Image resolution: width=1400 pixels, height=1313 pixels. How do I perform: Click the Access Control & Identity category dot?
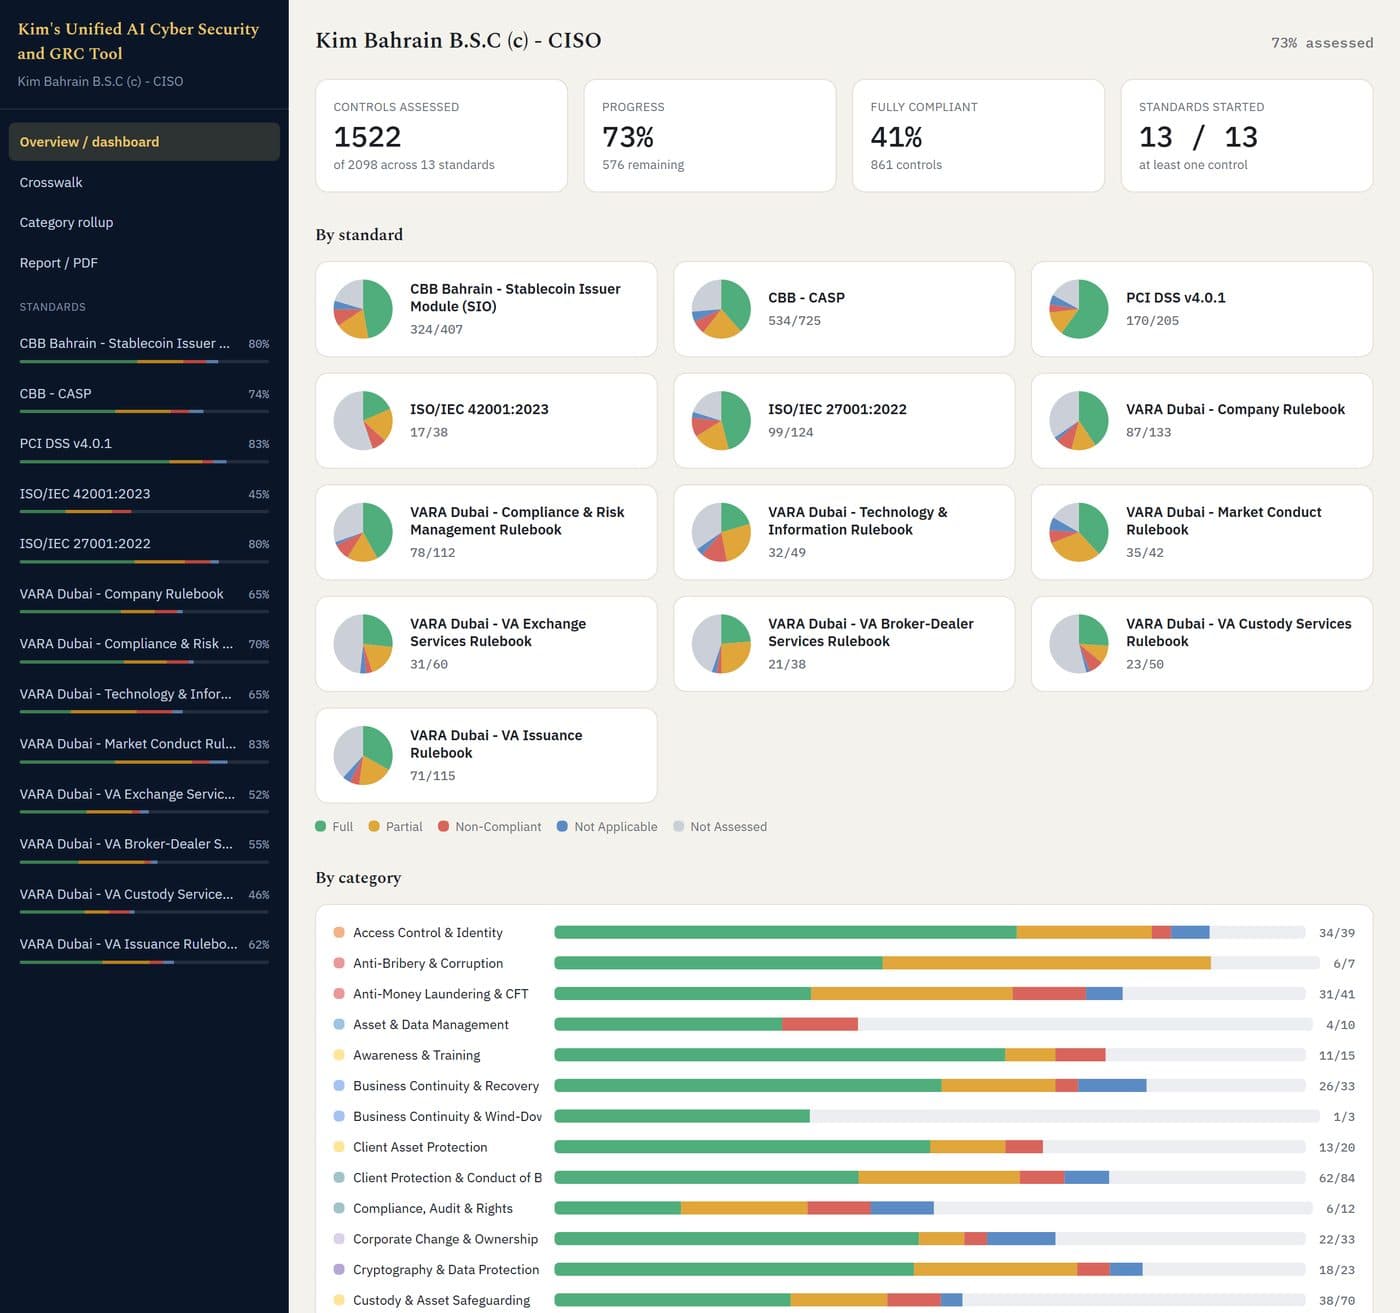click(x=339, y=932)
